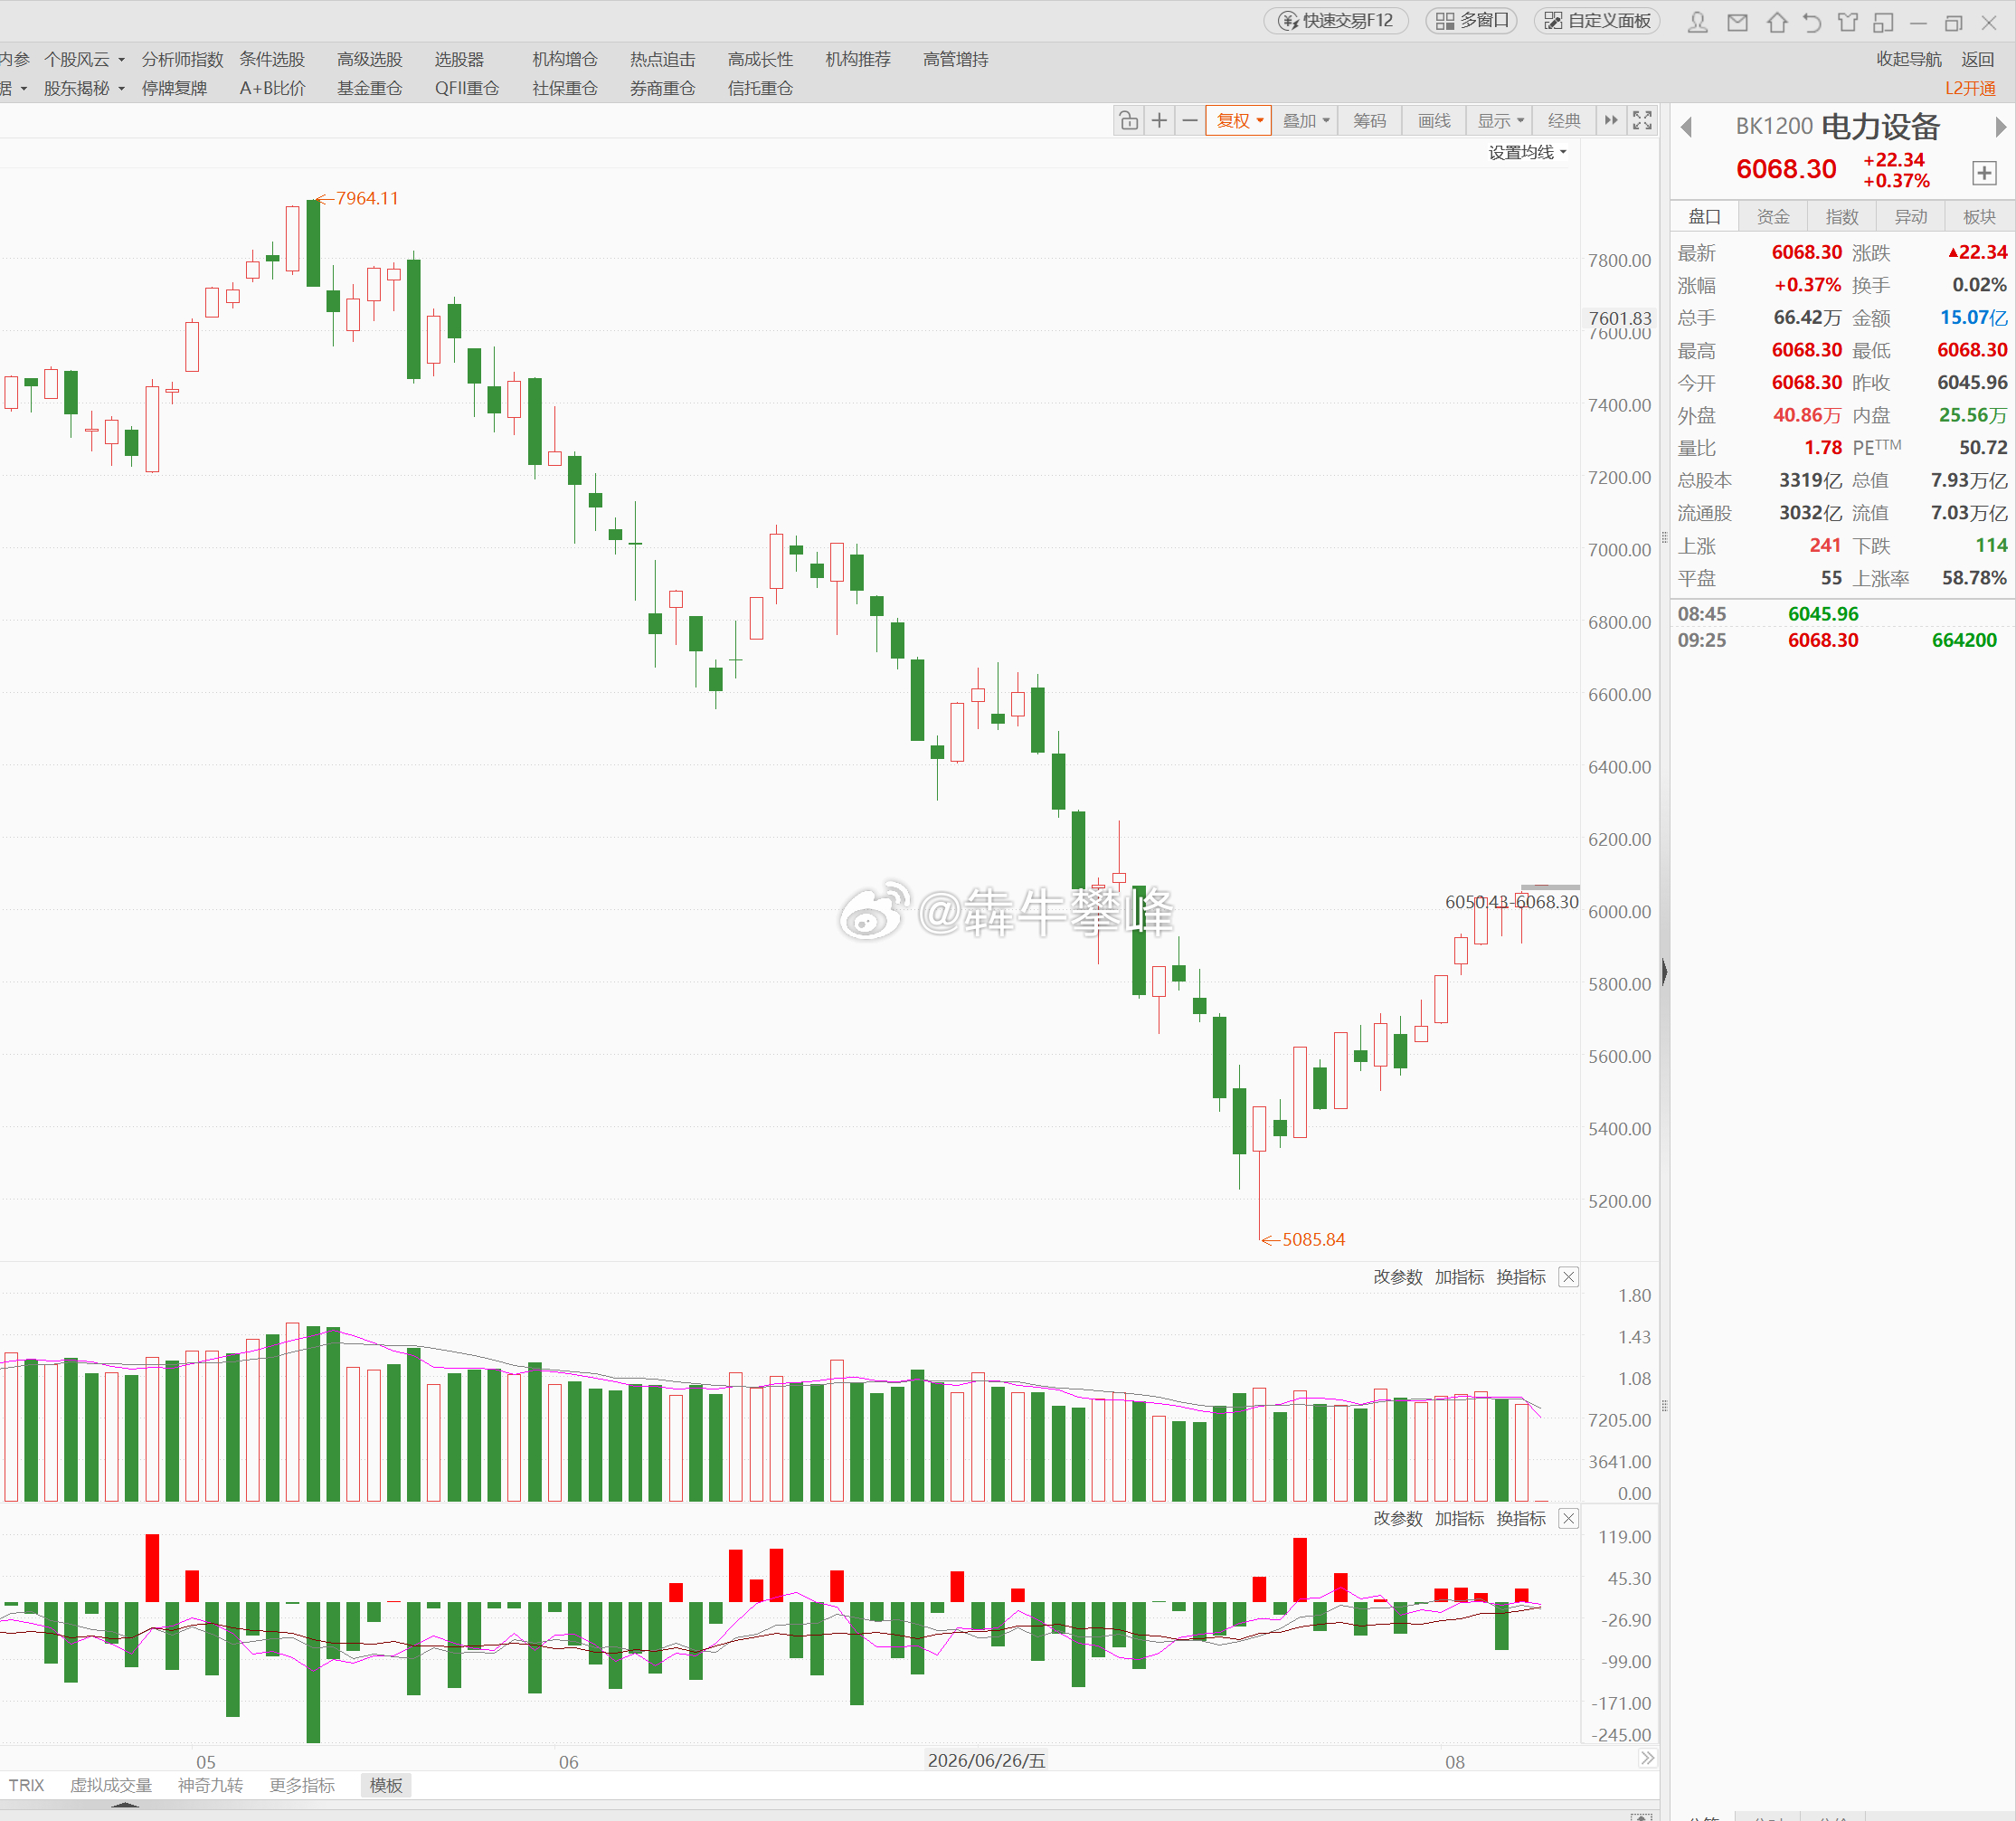The height and width of the screenshot is (1821, 2016).
Task: Click 收起导航 to collapse navigation
Action: click(x=1909, y=59)
